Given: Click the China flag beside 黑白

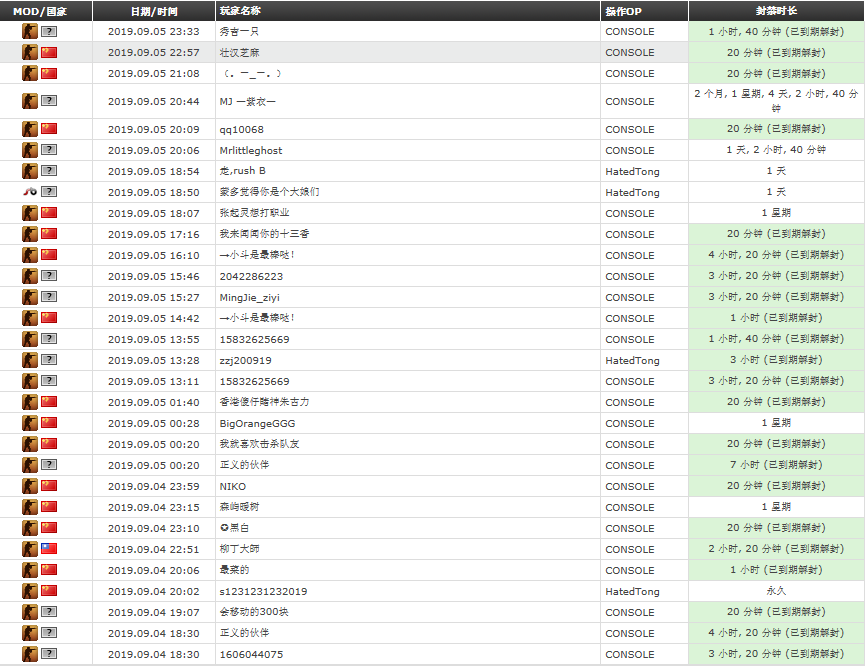Looking at the screenshot, I should pyautogui.click(x=49, y=527).
